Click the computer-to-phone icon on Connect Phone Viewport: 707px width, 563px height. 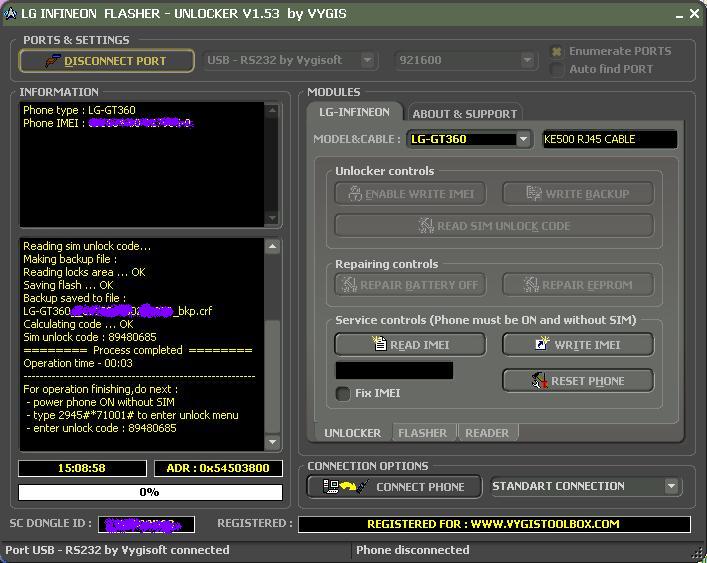346,486
